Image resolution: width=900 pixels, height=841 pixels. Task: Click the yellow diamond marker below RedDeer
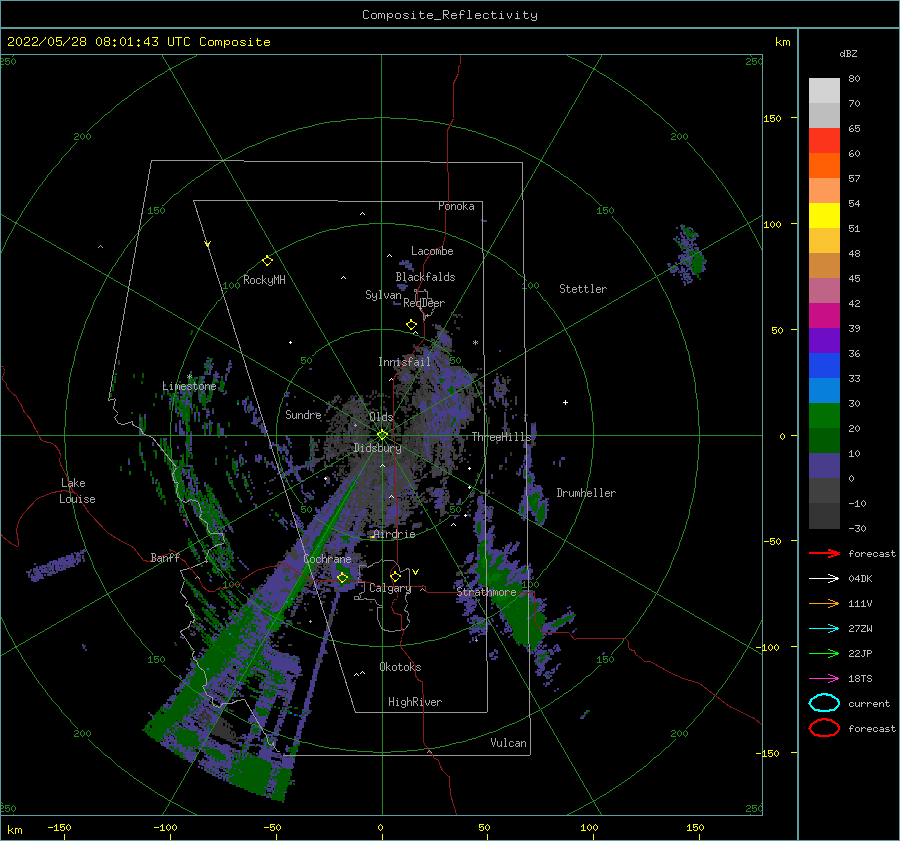pos(412,325)
